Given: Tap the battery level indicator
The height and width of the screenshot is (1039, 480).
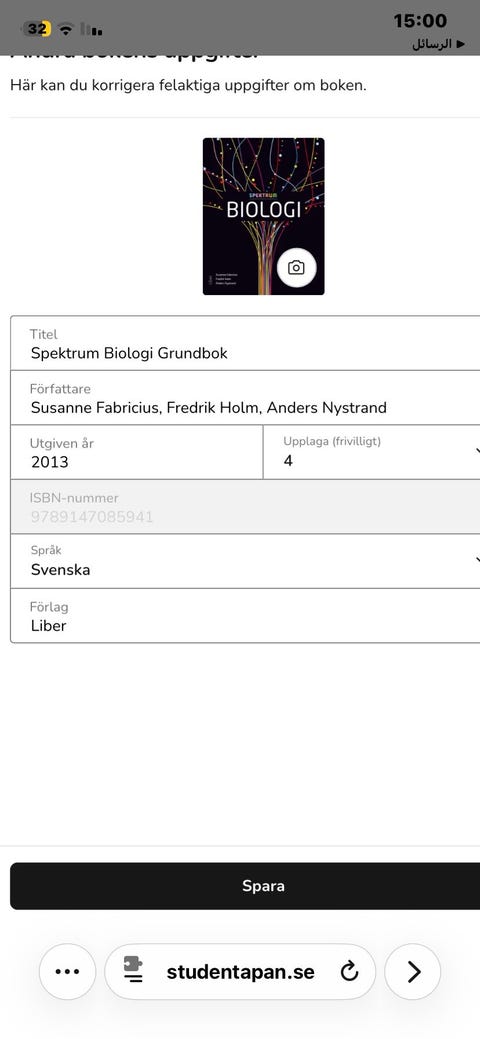Looking at the screenshot, I should point(38,29).
